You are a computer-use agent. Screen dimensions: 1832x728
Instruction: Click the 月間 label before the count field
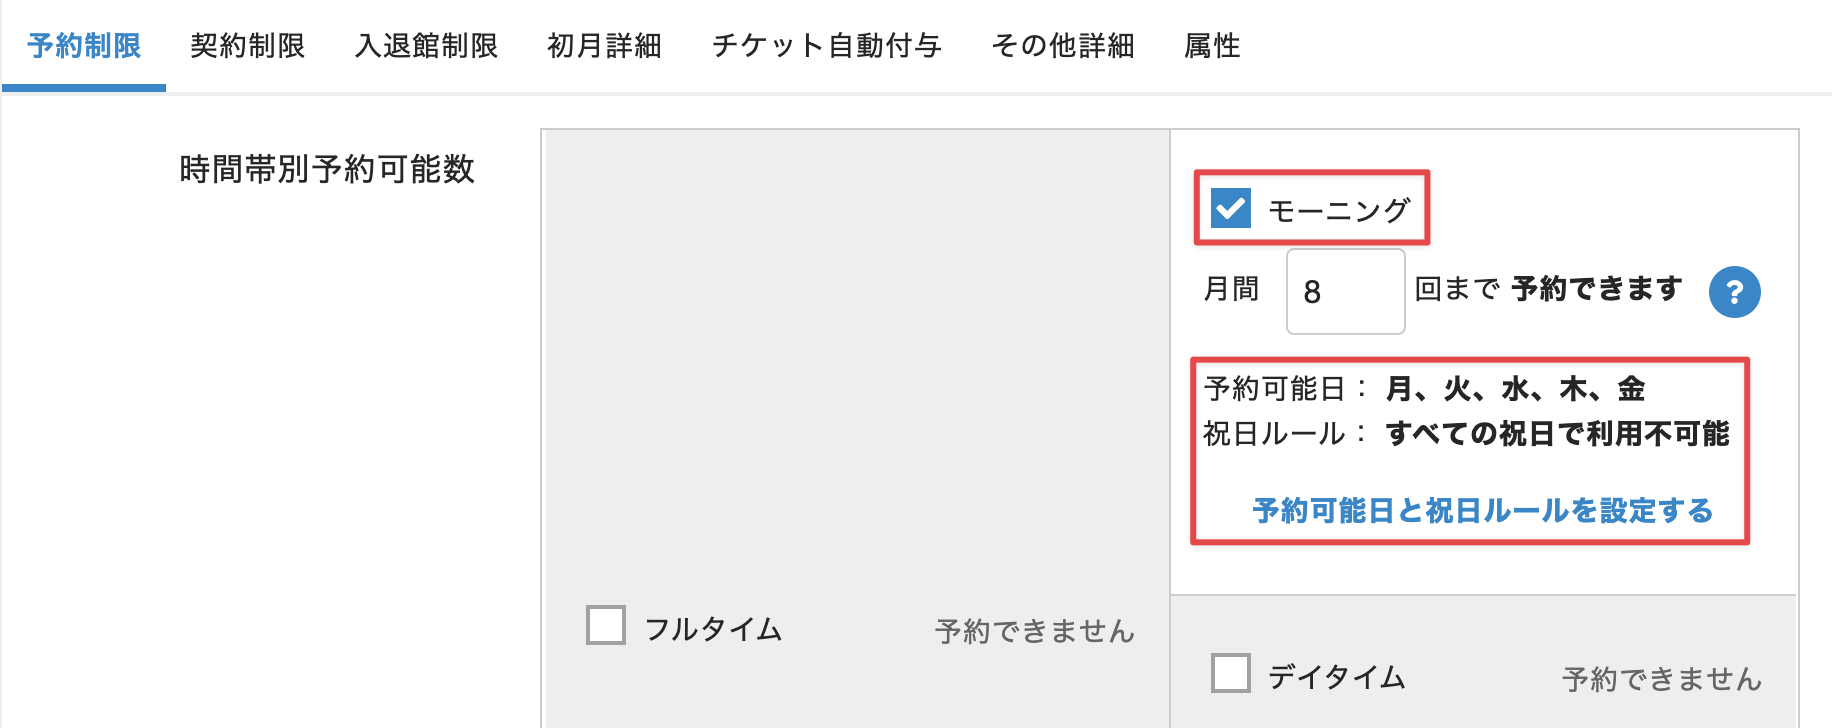click(1231, 289)
